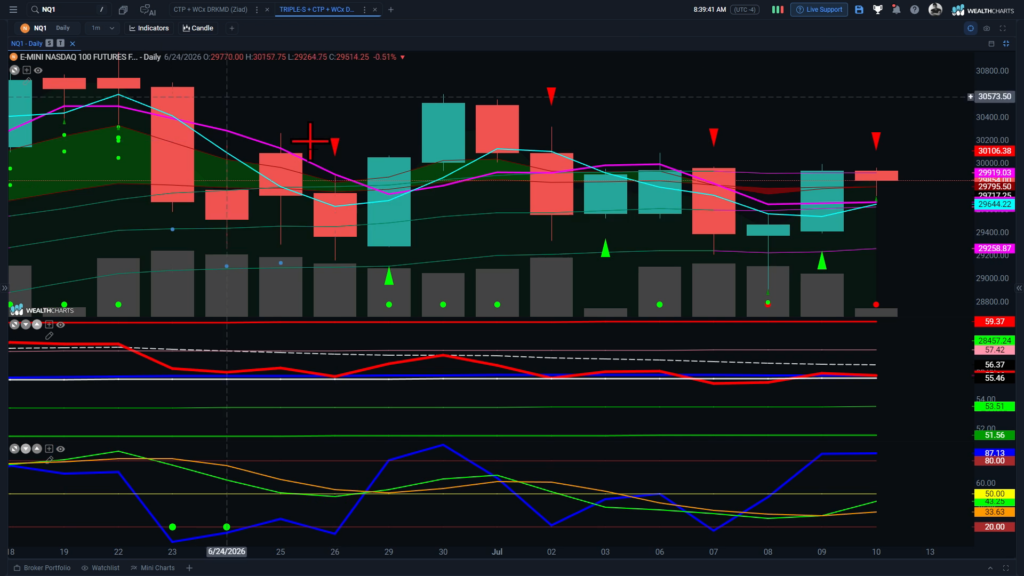Image resolution: width=1024 pixels, height=576 pixels.
Task: Toggle the S badge on NQ1 tab
Action: 49,43
